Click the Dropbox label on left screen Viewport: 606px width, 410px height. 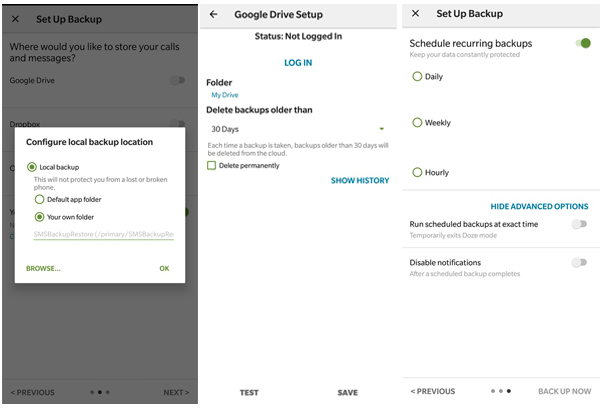25,124
